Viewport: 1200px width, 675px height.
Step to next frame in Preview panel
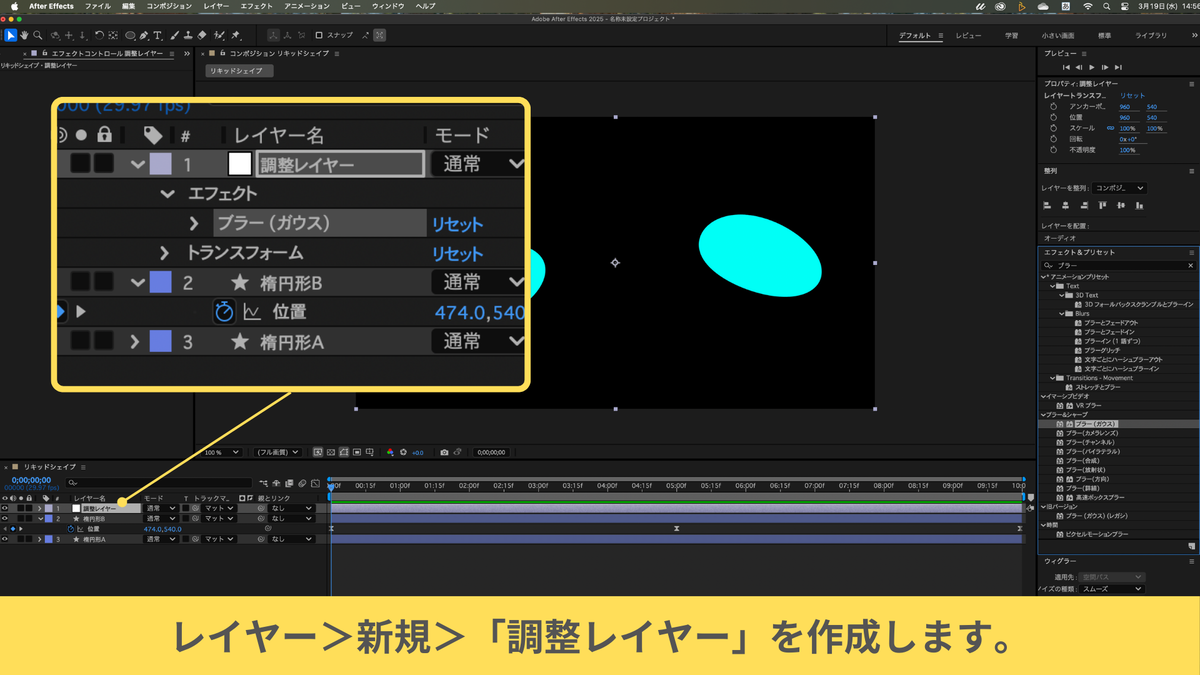(x=1105, y=67)
